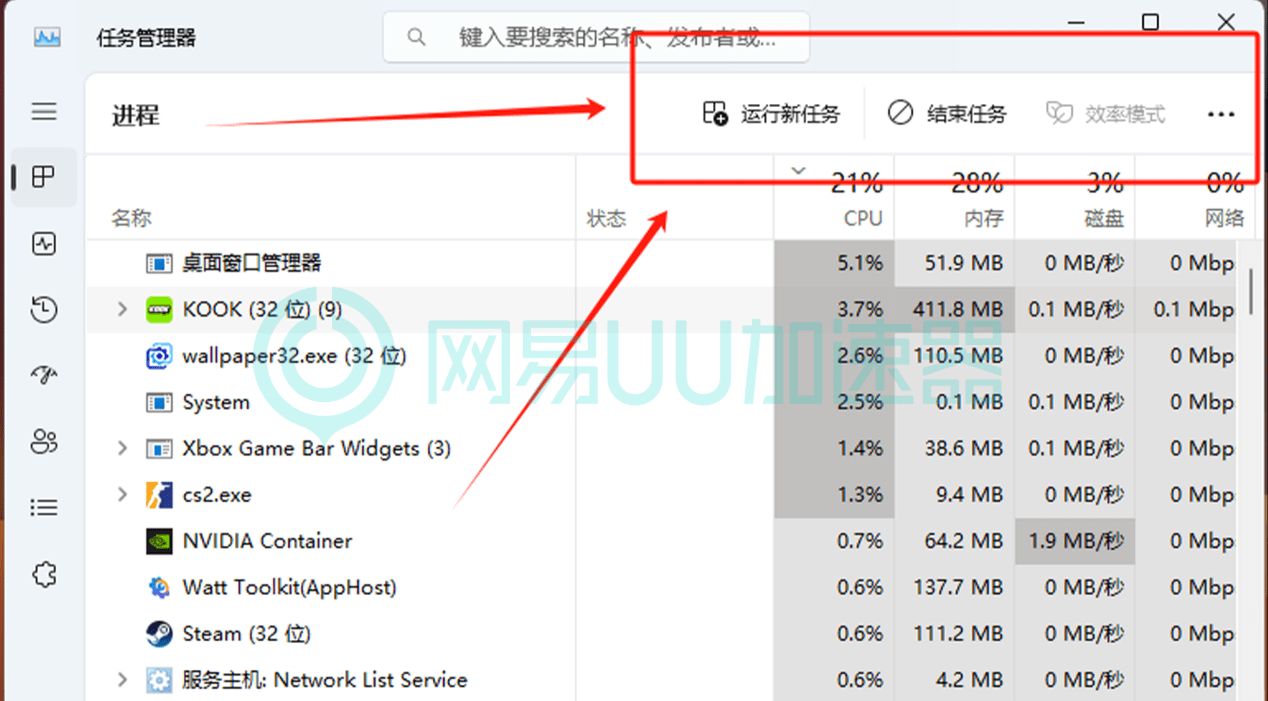Select the Steam (32 位) process name
Image resolution: width=1268 pixels, height=701 pixels.
coord(246,634)
